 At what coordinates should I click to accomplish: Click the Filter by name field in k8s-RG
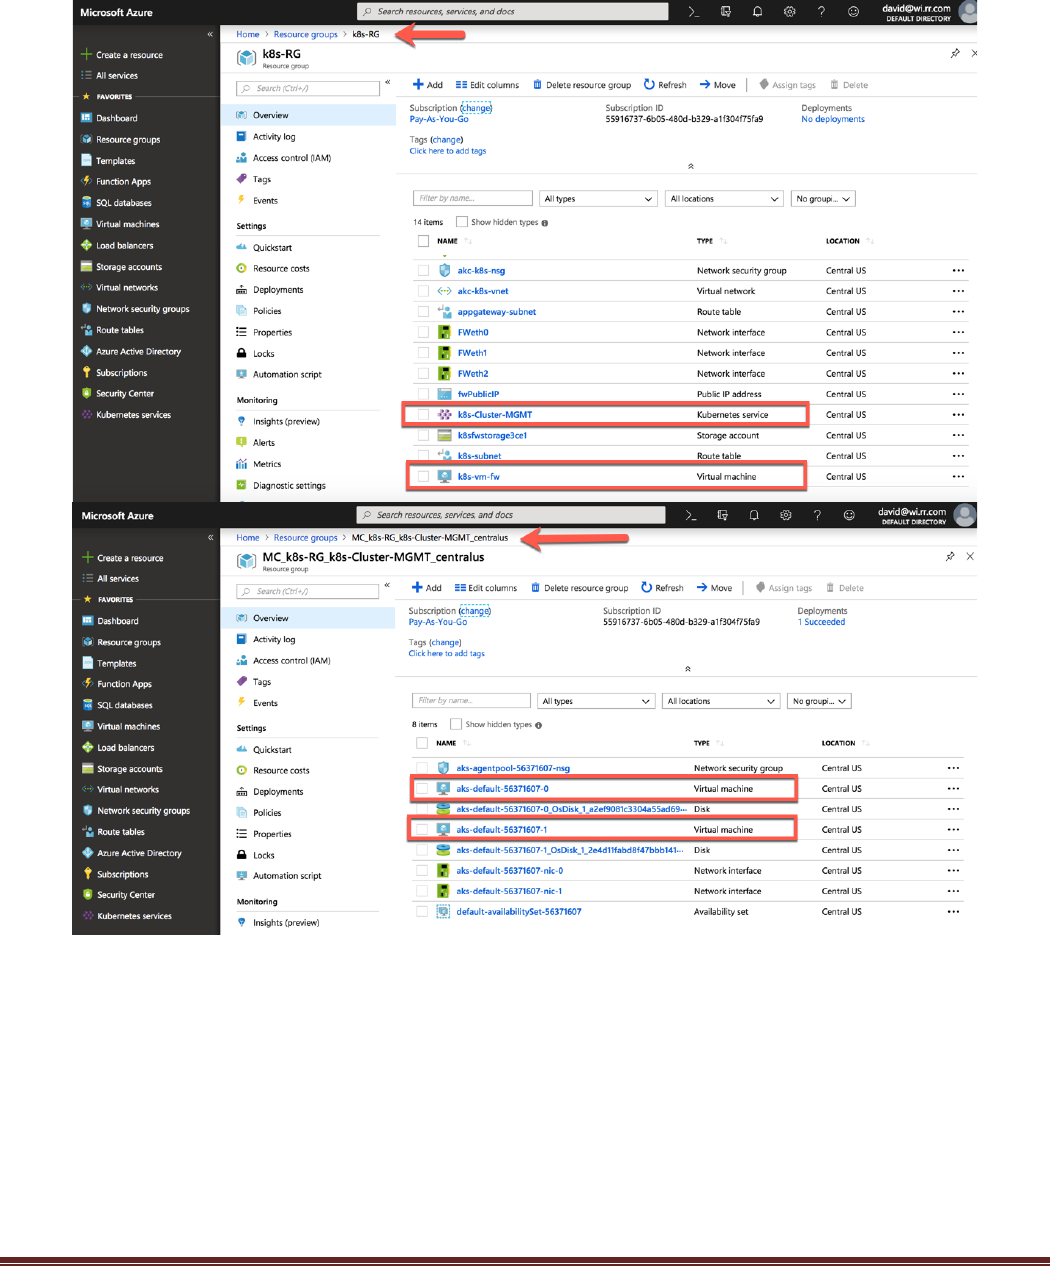pos(473,198)
